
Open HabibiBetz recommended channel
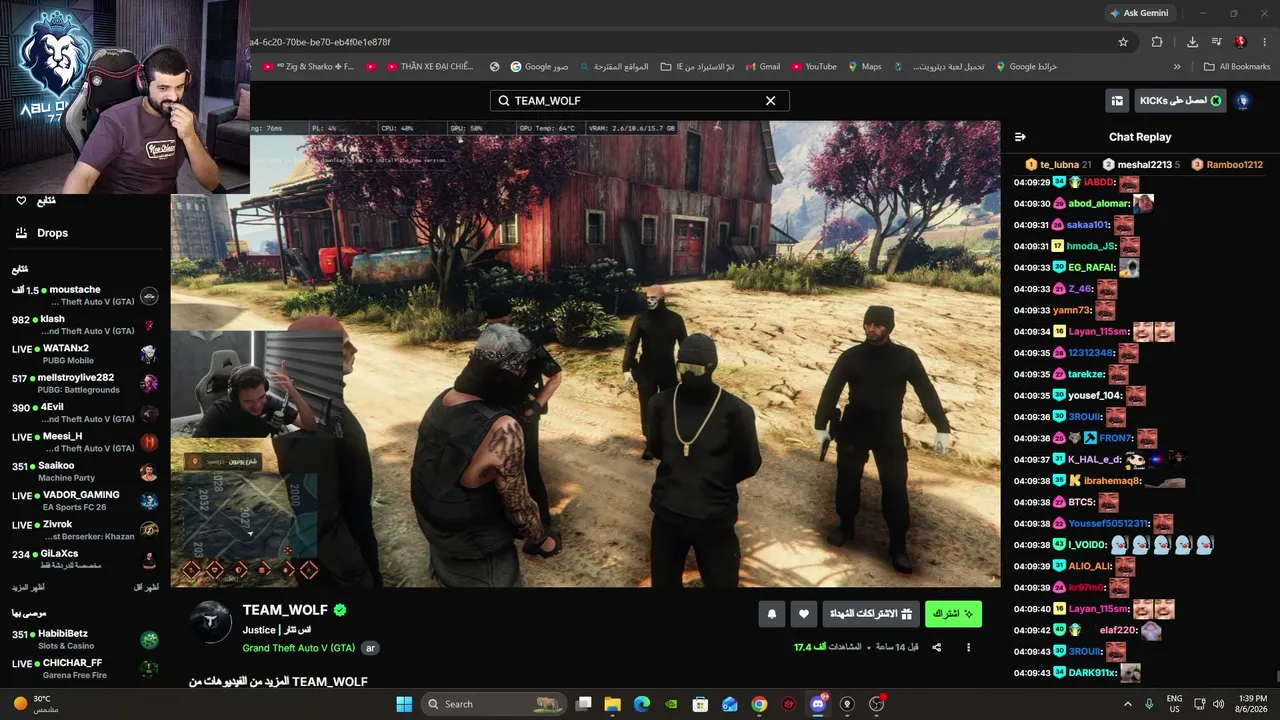pyautogui.click(x=85, y=640)
